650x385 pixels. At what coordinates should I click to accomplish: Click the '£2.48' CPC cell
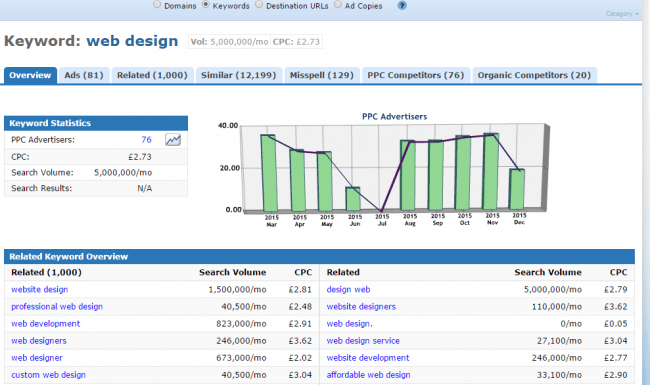300,307
